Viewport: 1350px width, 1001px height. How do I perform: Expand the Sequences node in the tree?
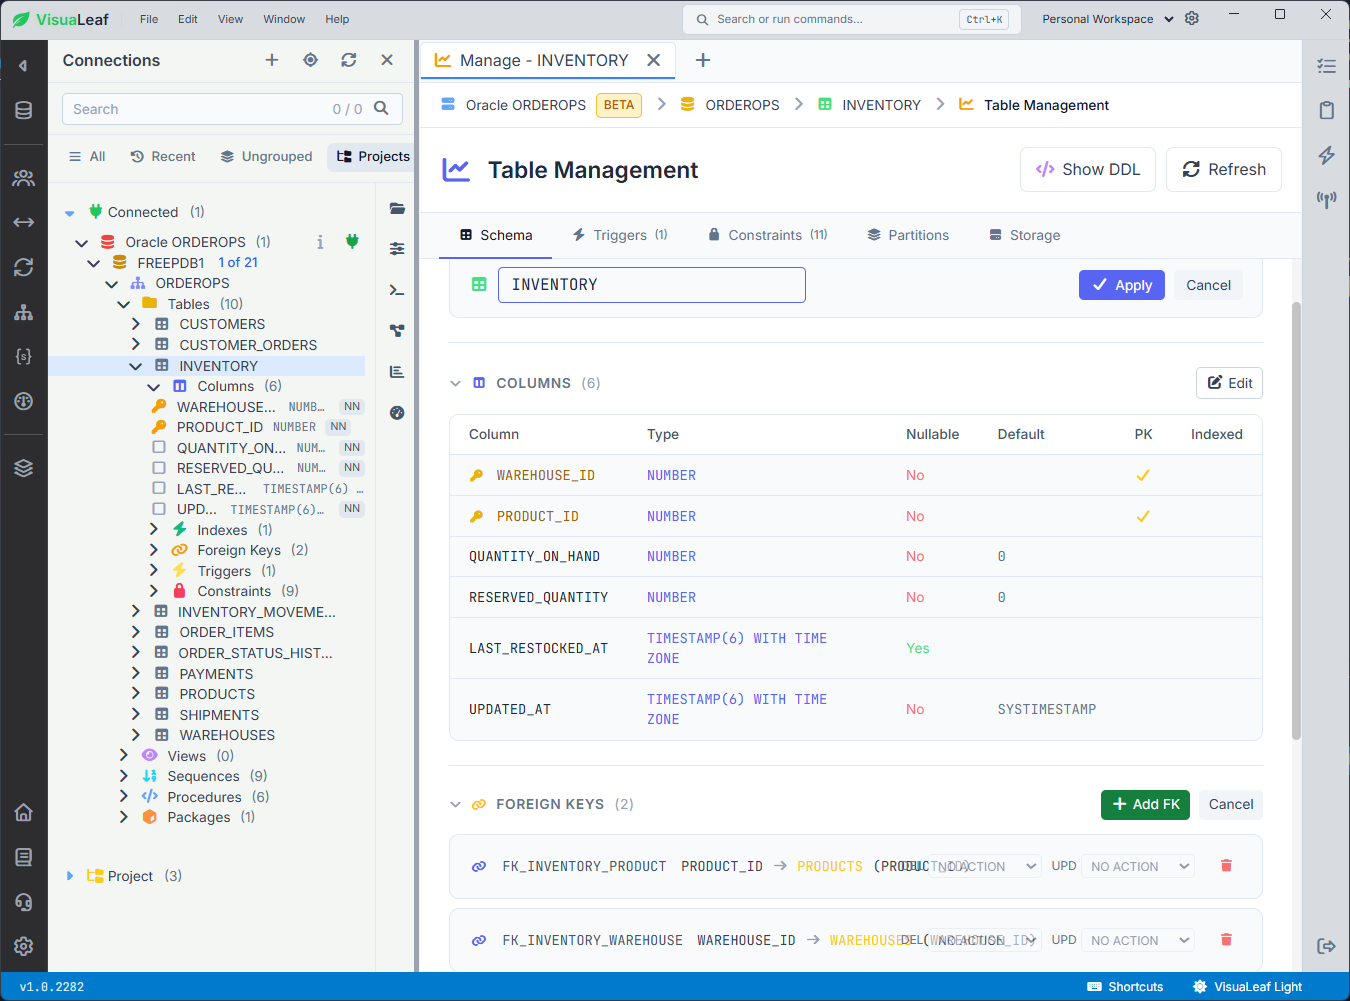(x=124, y=776)
